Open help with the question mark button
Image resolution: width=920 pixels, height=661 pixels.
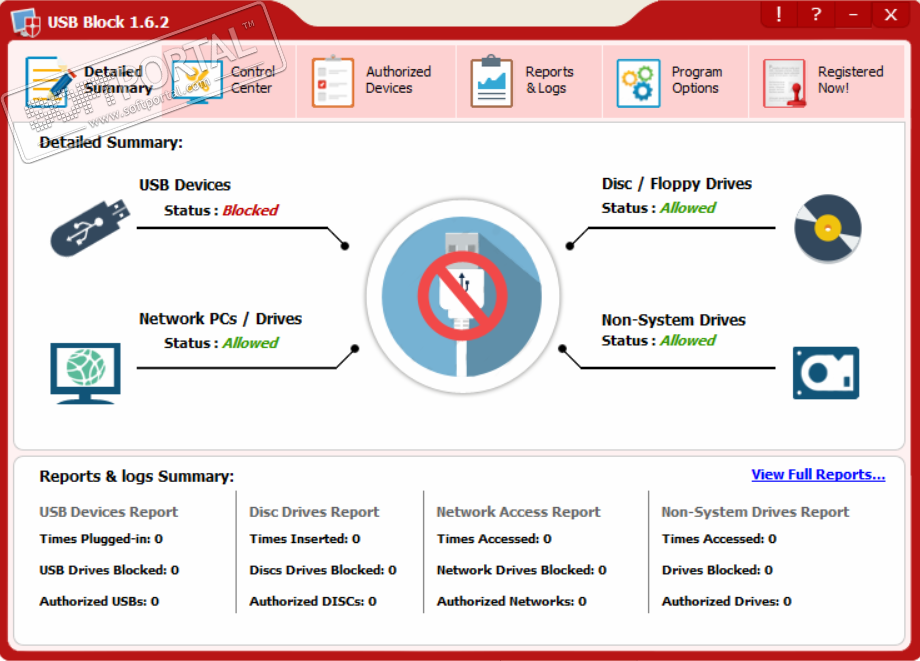pyautogui.click(x=816, y=15)
